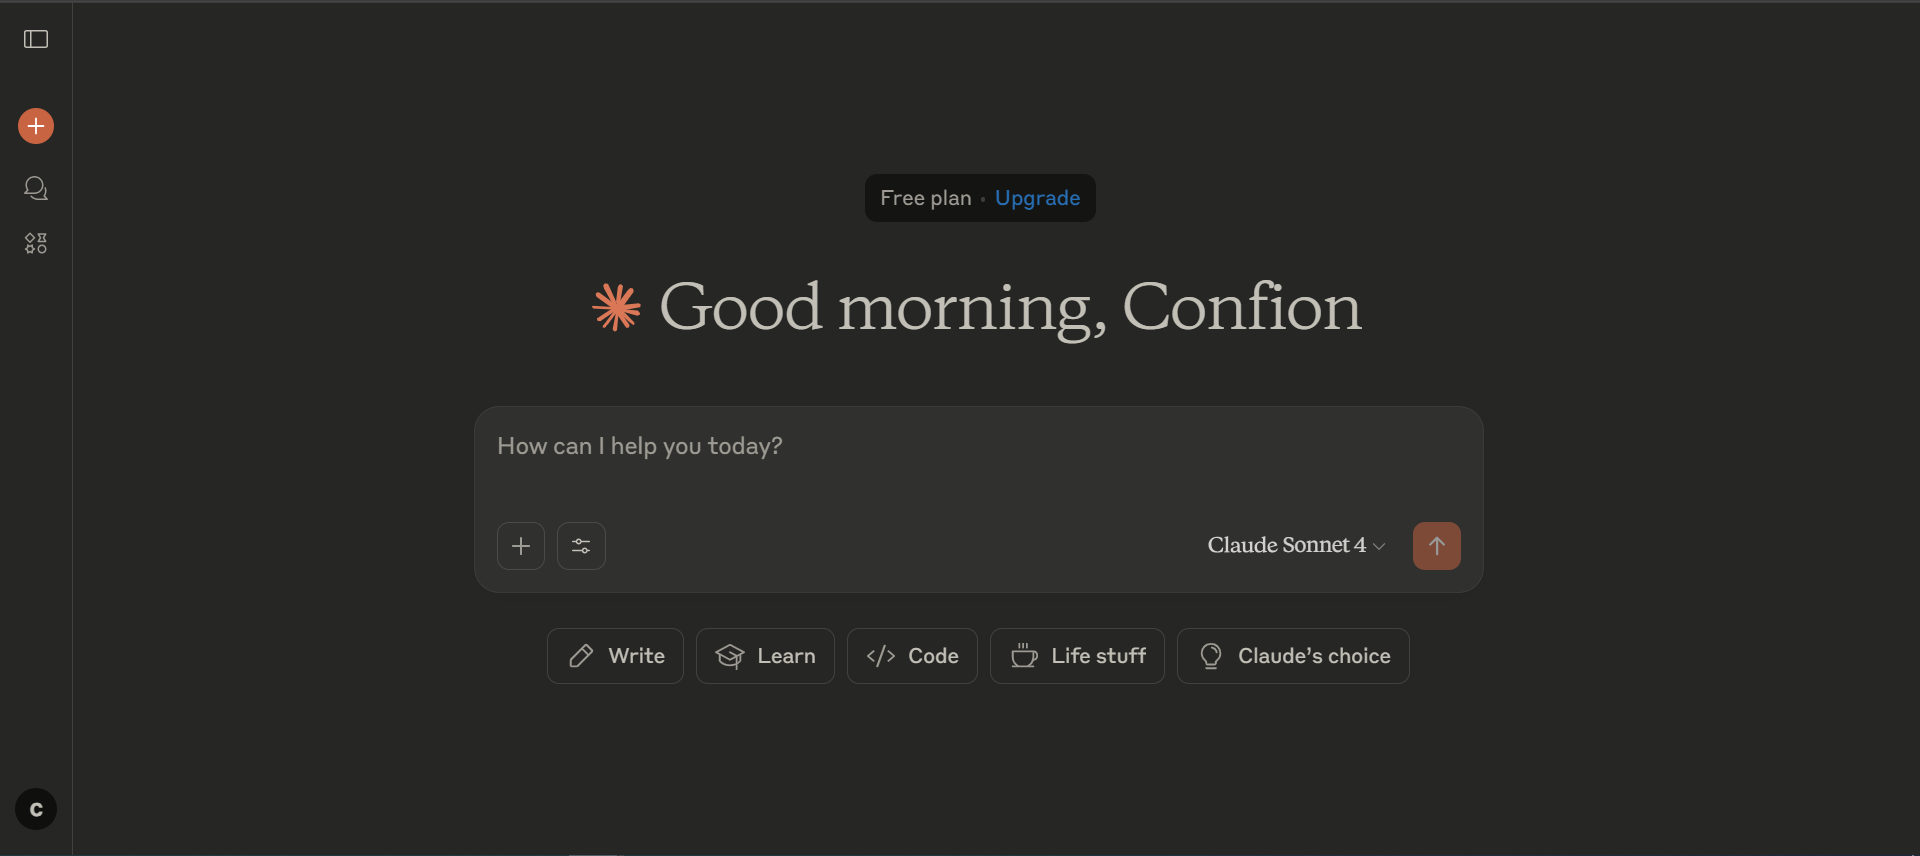Click the Upgrade link

click(1037, 198)
